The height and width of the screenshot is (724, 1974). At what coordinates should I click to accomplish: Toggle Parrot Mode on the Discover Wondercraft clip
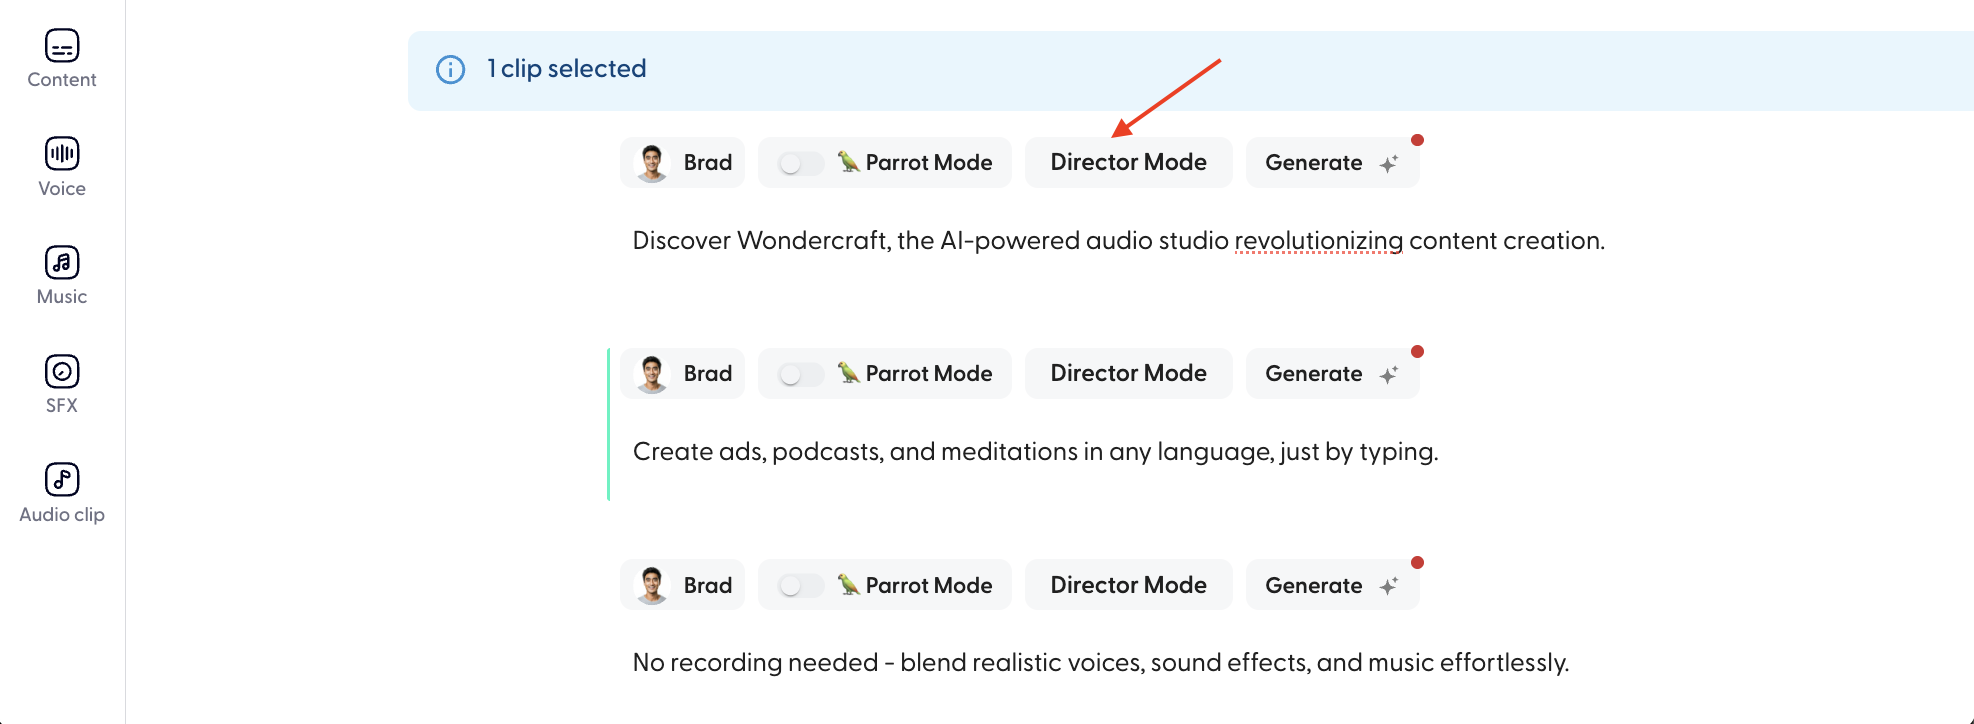(801, 163)
